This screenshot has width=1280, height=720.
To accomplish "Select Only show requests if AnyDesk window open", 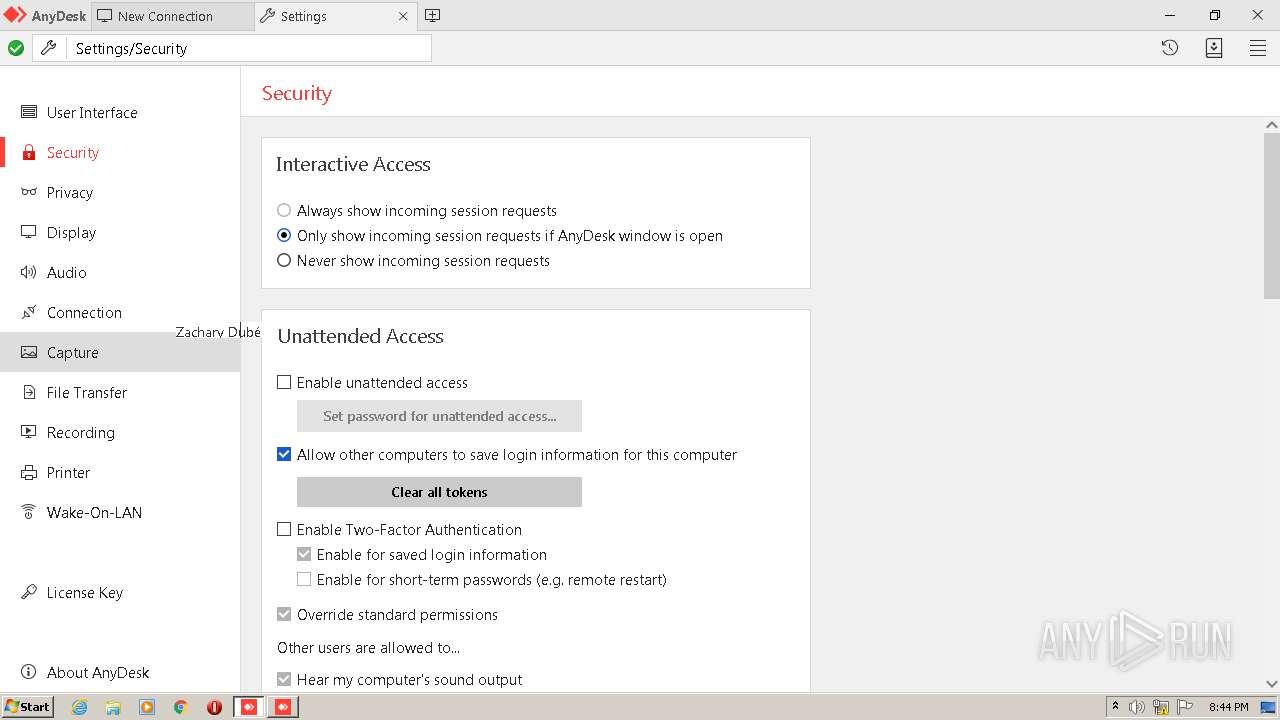I will click(x=284, y=235).
